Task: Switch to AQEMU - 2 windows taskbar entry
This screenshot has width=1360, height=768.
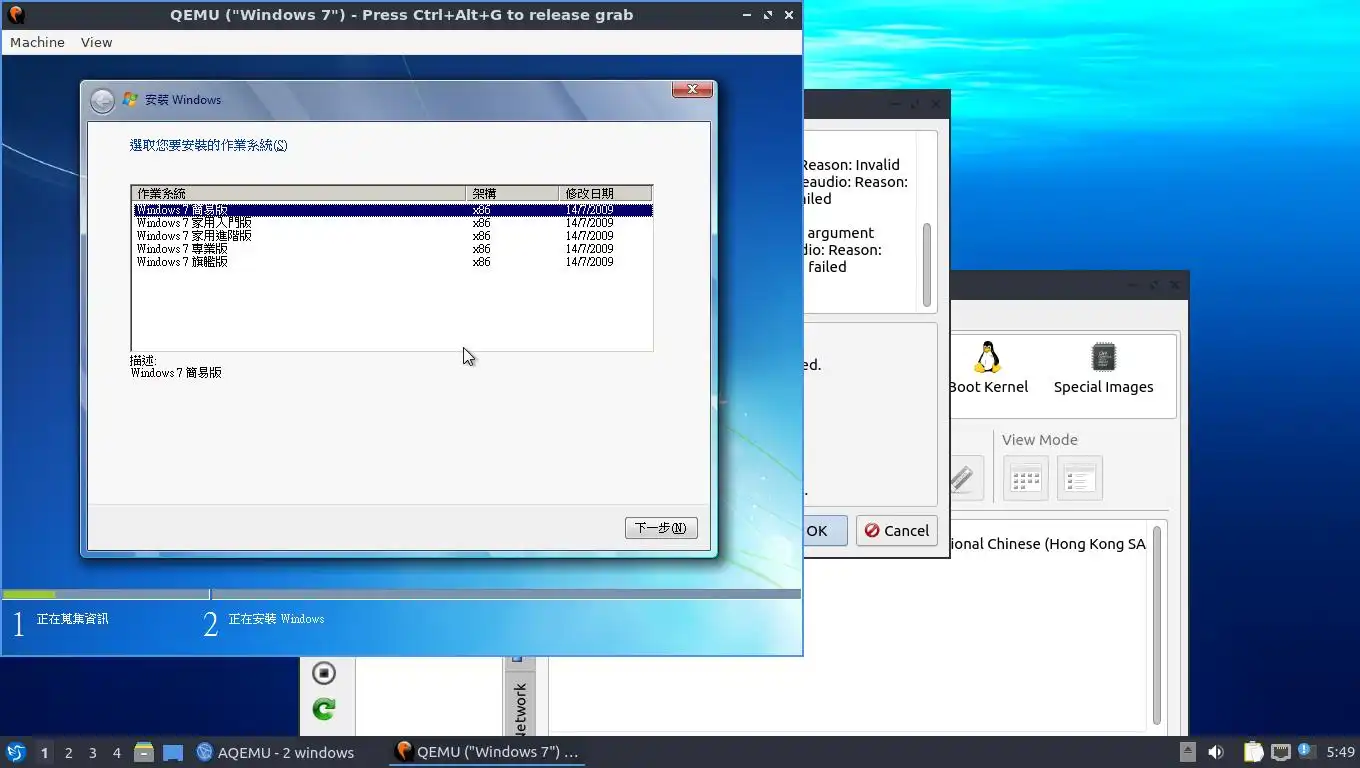Action: coord(275,752)
